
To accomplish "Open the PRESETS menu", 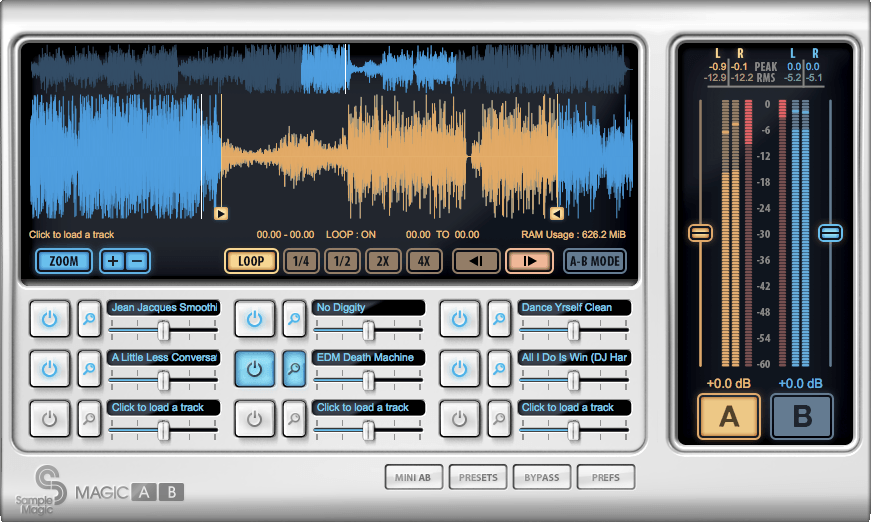I will [x=478, y=477].
